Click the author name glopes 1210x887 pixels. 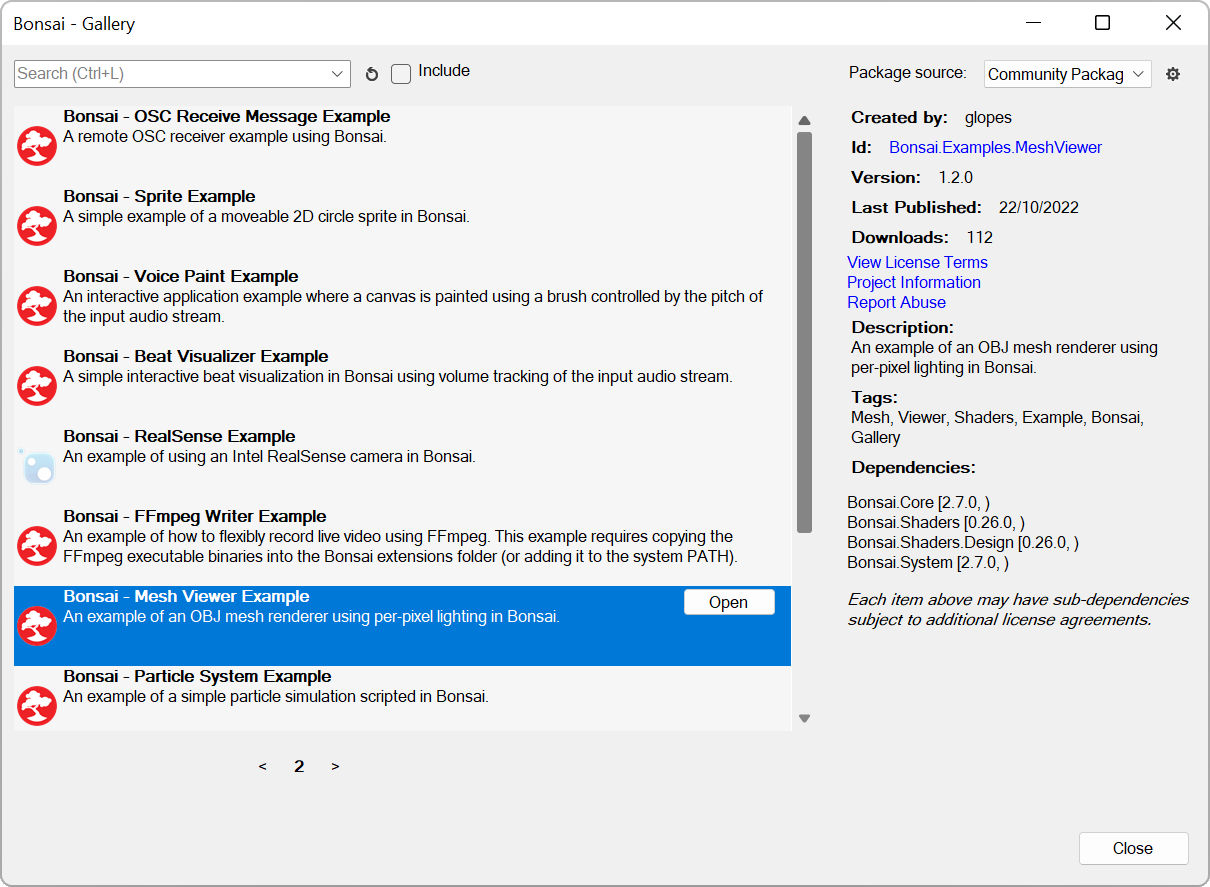click(x=988, y=118)
